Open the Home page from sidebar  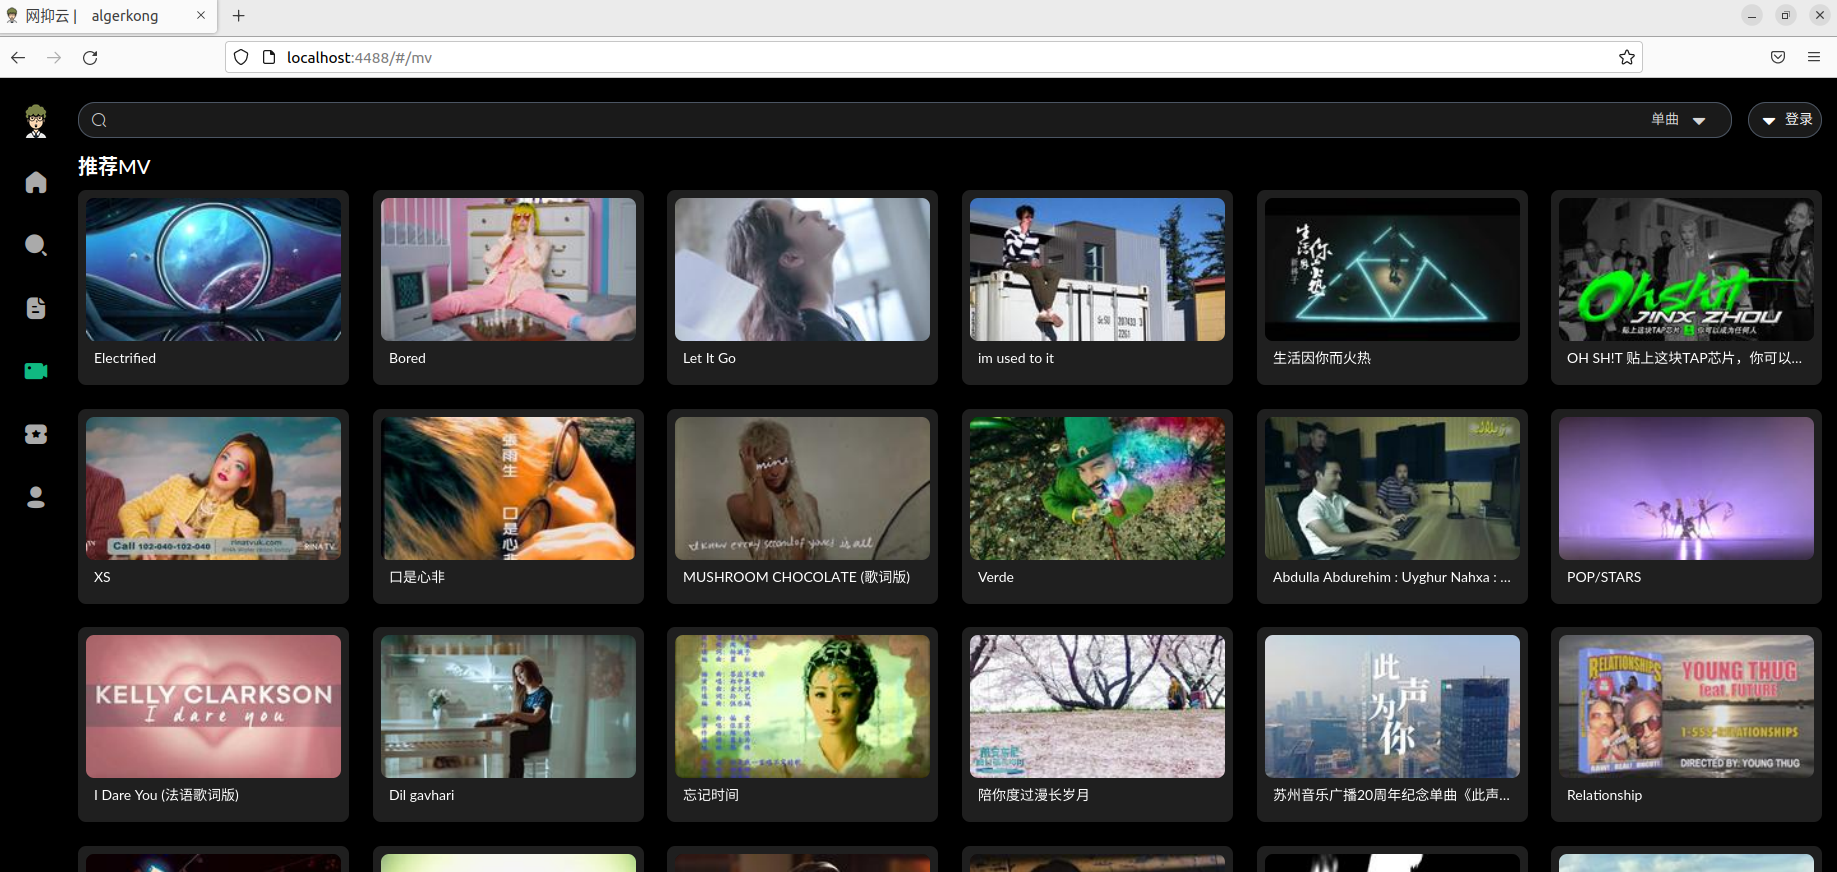pos(36,182)
